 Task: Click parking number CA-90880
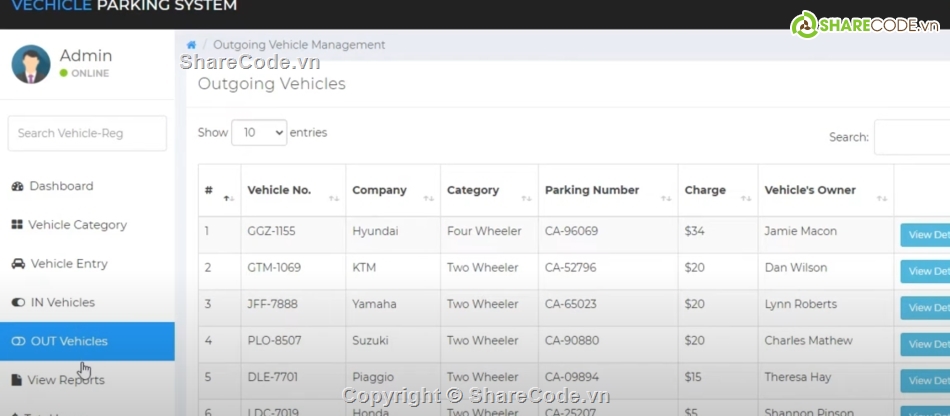(572, 340)
